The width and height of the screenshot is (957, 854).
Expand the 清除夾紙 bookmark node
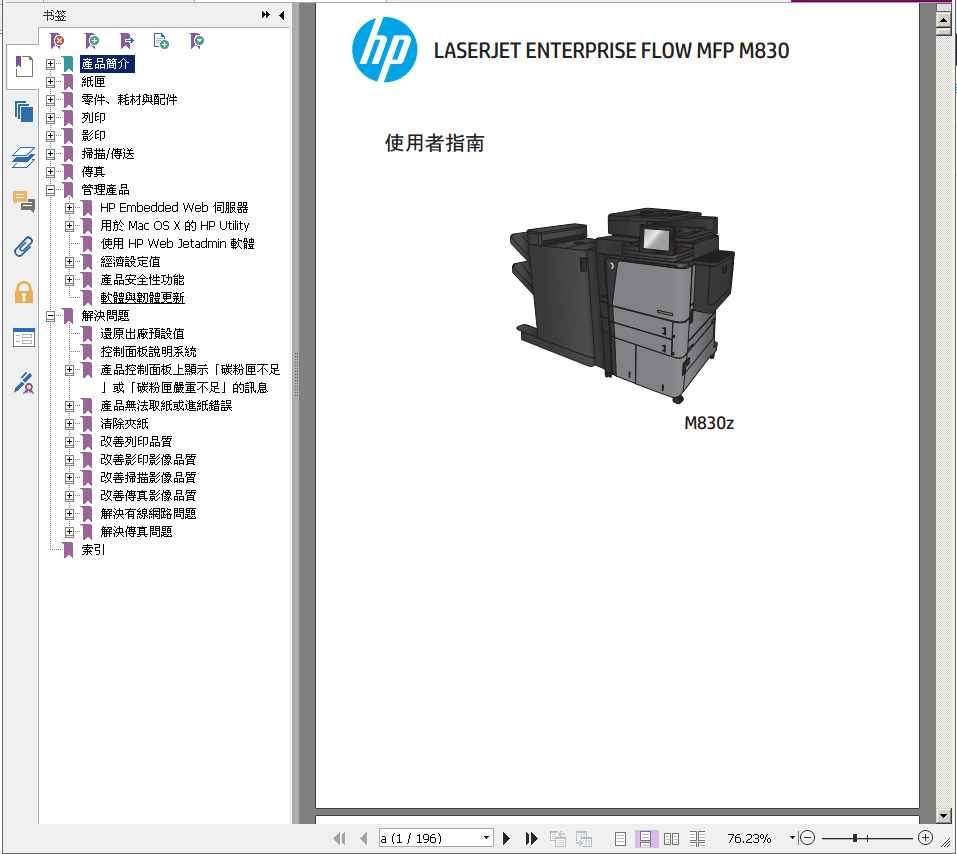[x=70, y=424]
